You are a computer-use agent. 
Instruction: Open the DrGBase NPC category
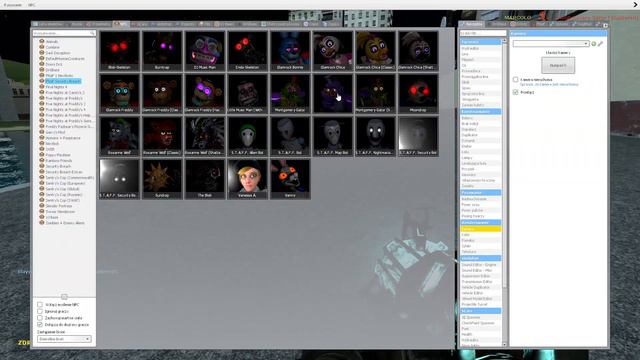point(53,70)
